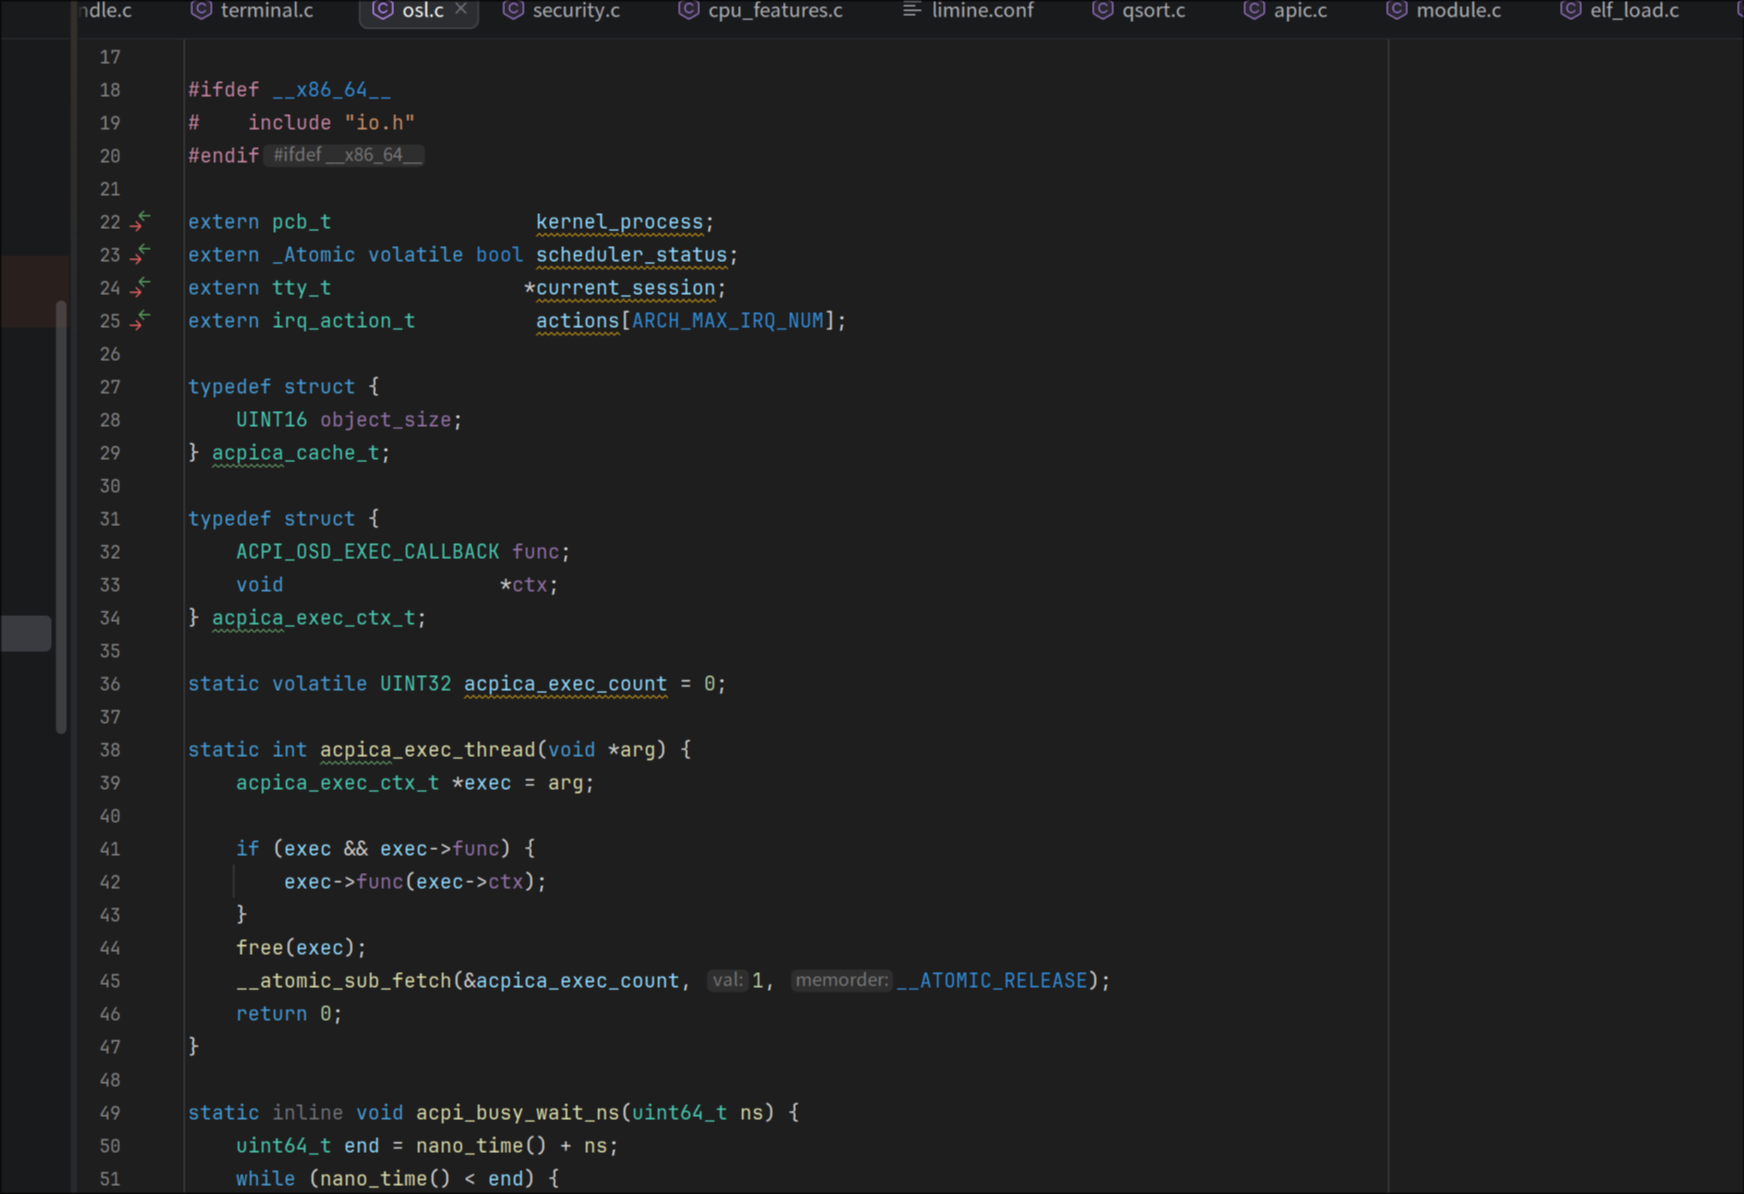The width and height of the screenshot is (1744, 1194).
Task: Click the ARCH_MAX_IRQ_NUM macro reference
Action: (727, 320)
